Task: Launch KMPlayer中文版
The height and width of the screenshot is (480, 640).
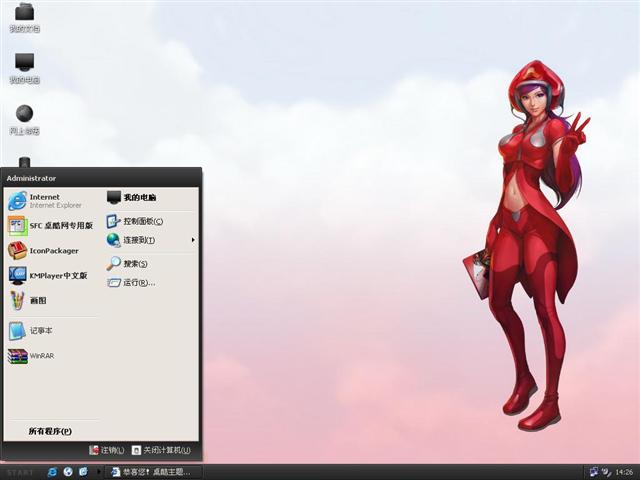Action: pyautogui.click(x=52, y=276)
